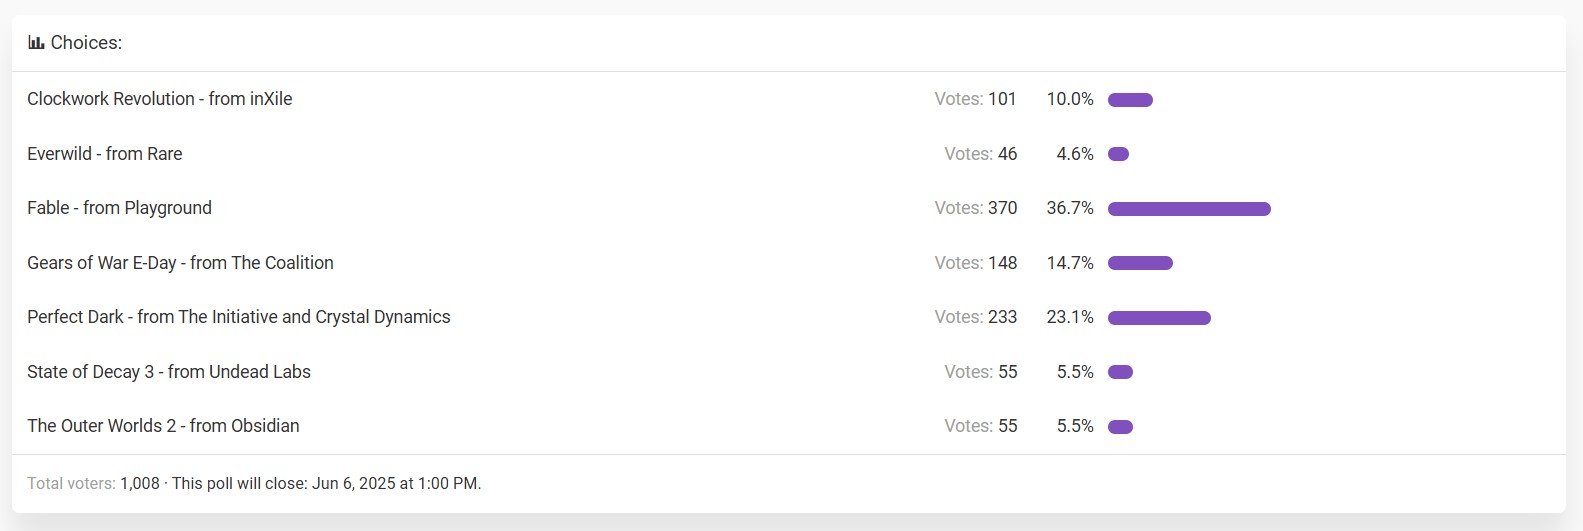Click the State of Decay 3 bar

(1120, 372)
